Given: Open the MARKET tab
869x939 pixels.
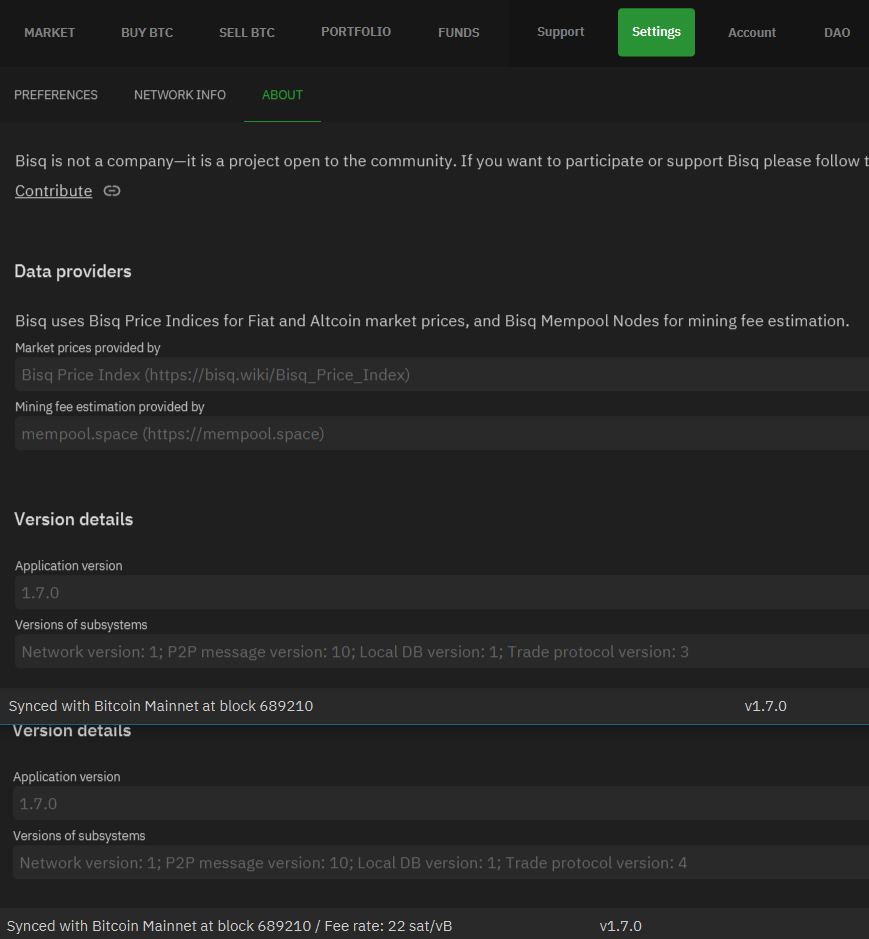Looking at the screenshot, I should click(49, 32).
